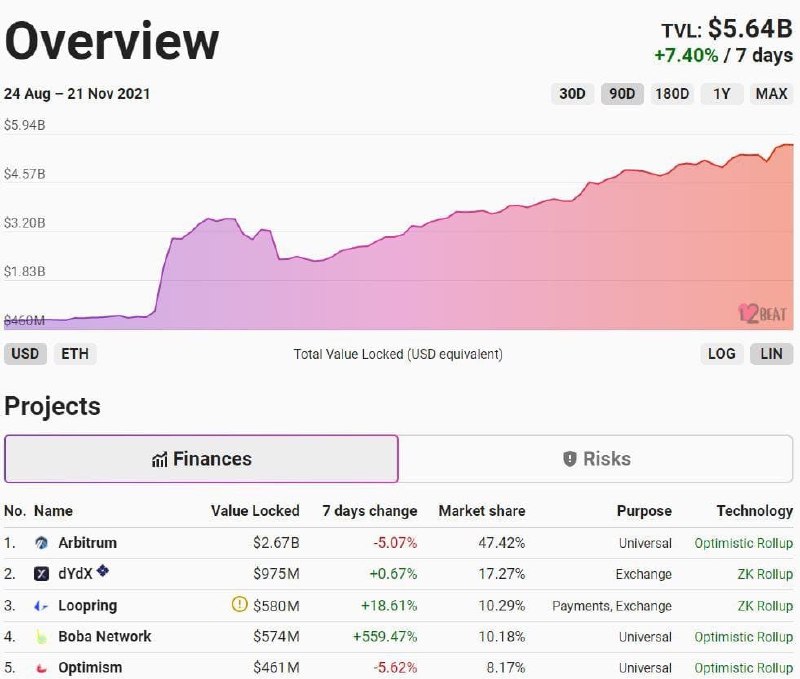Image resolution: width=800 pixels, height=679 pixels.
Task: Select the 90D time range
Action: coord(622,94)
